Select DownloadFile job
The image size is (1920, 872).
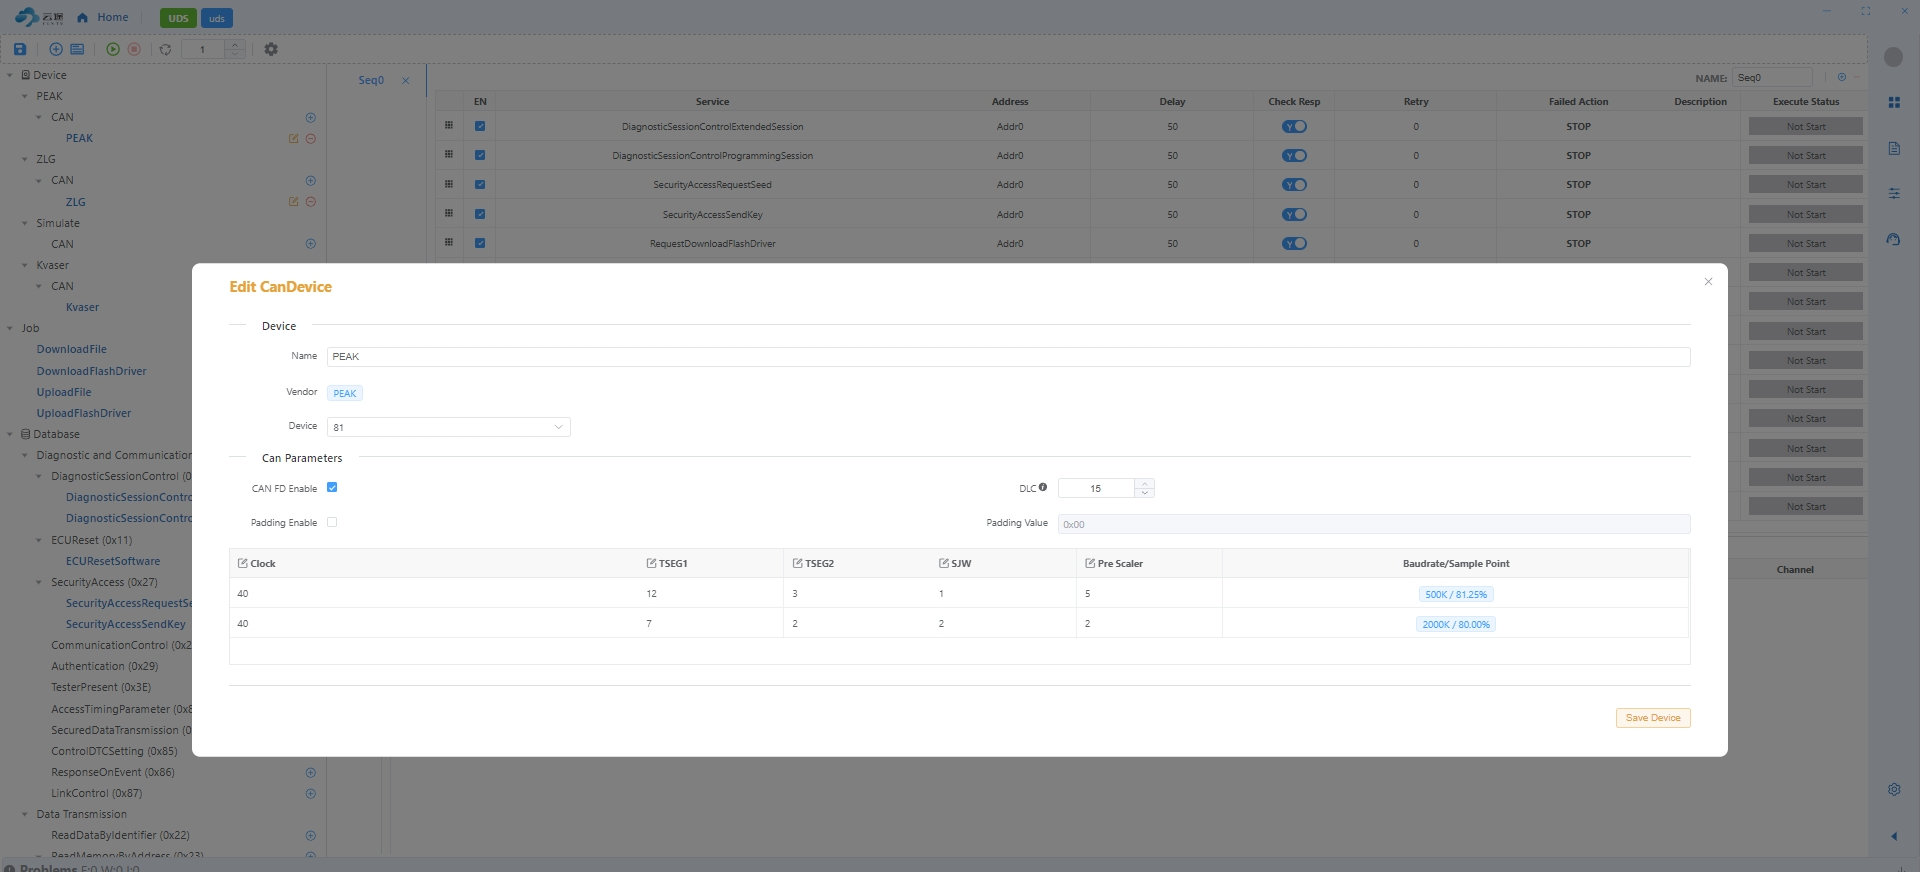point(71,349)
